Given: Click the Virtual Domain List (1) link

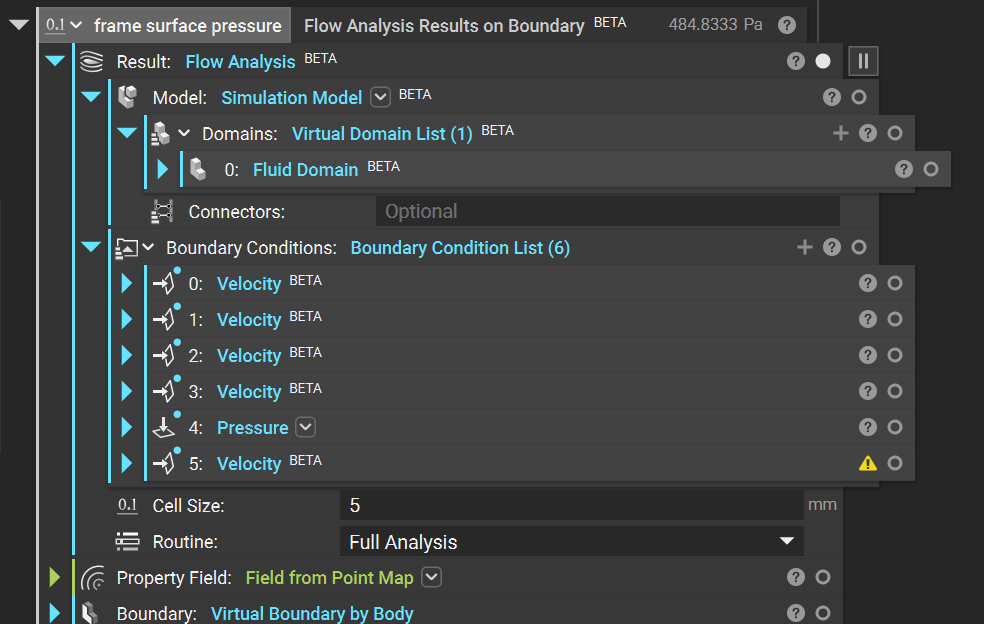Looking at the screenshot, I should pos(382,134).
